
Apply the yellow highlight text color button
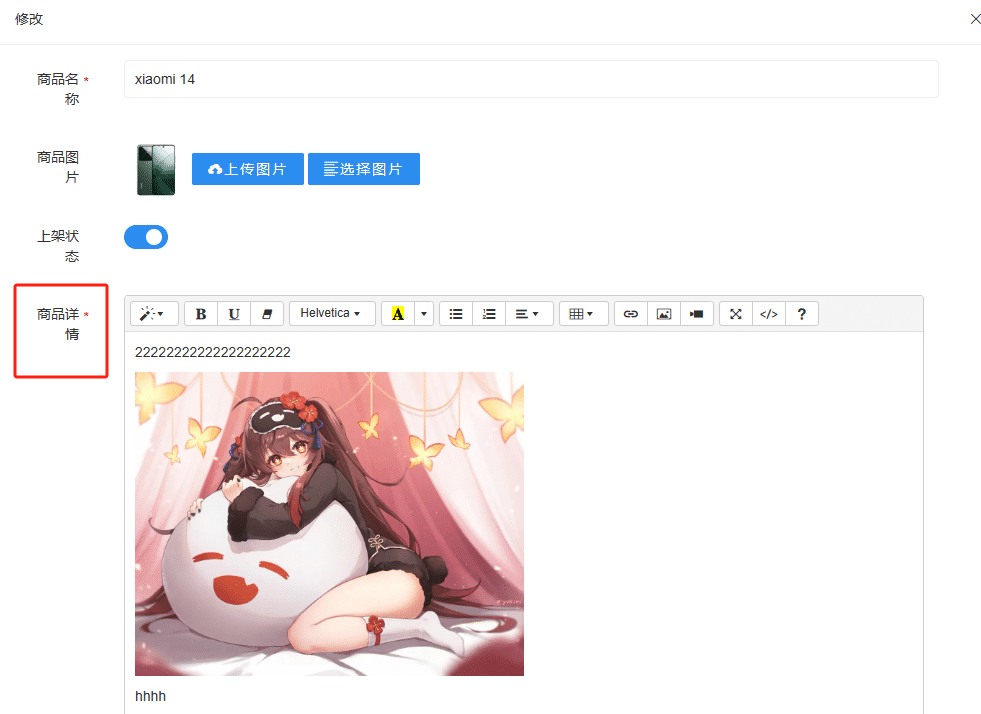point(398,314)
